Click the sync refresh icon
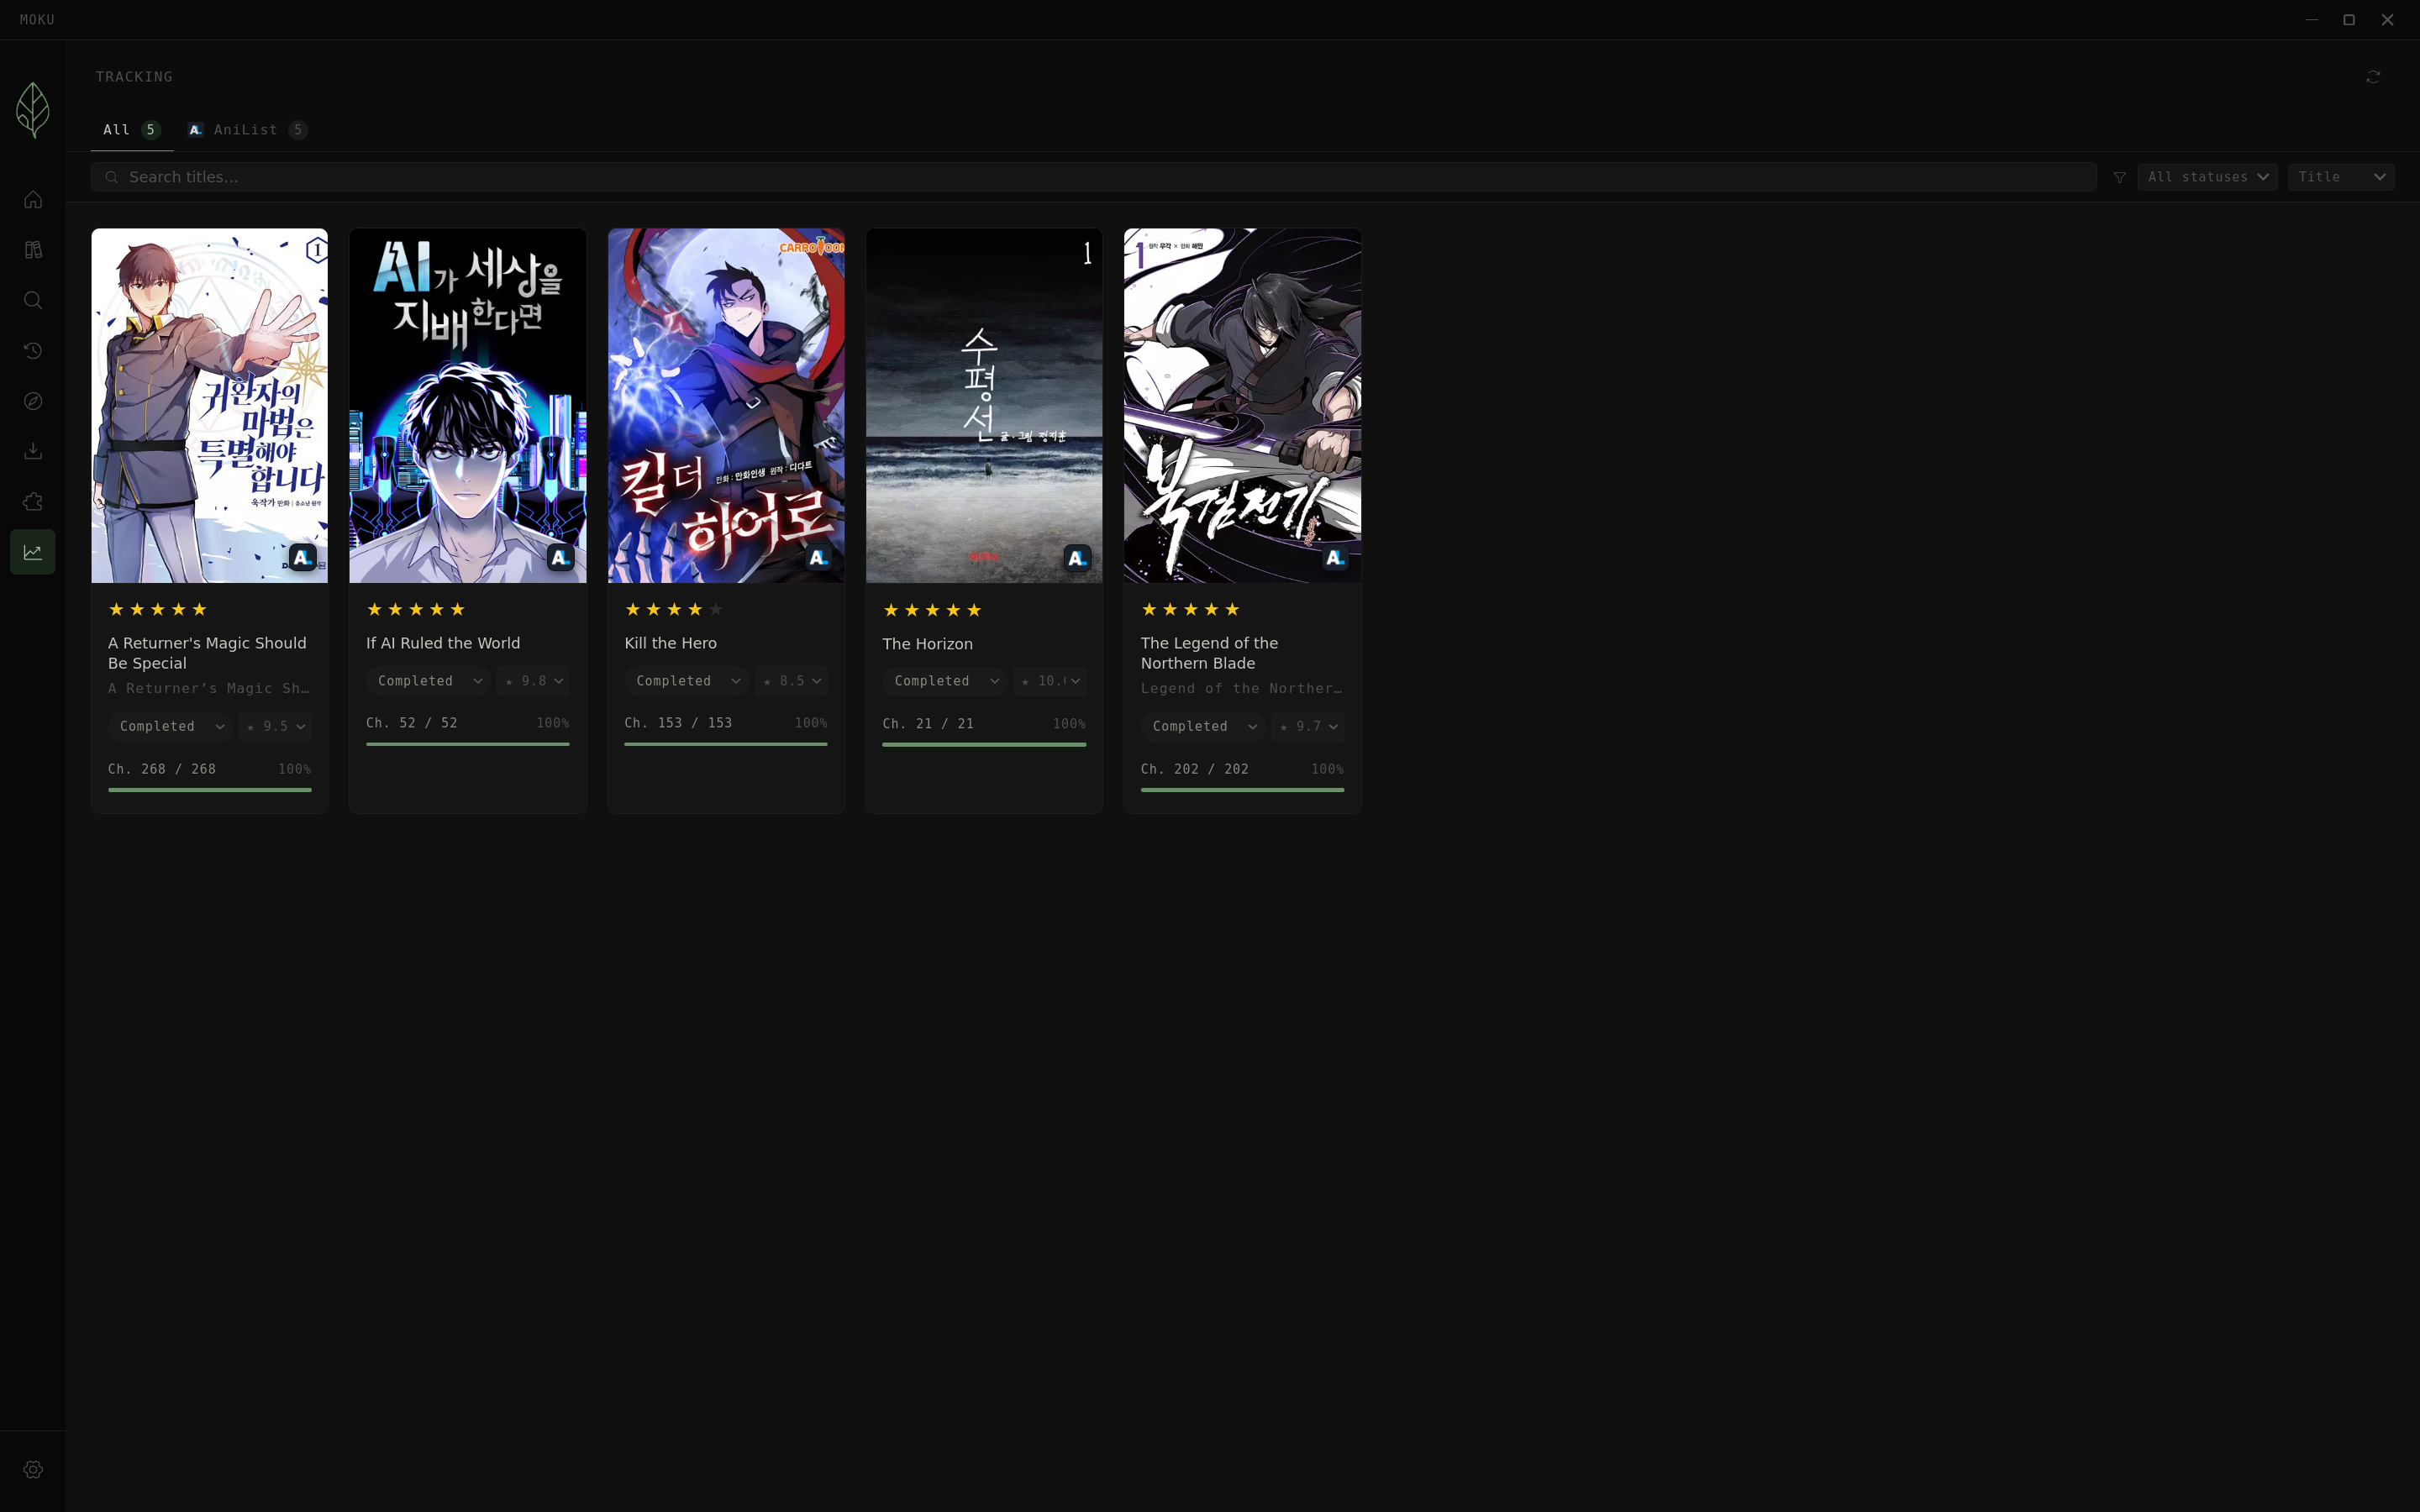Viewport: 2420px width, 1512px height. (2373, 77)
